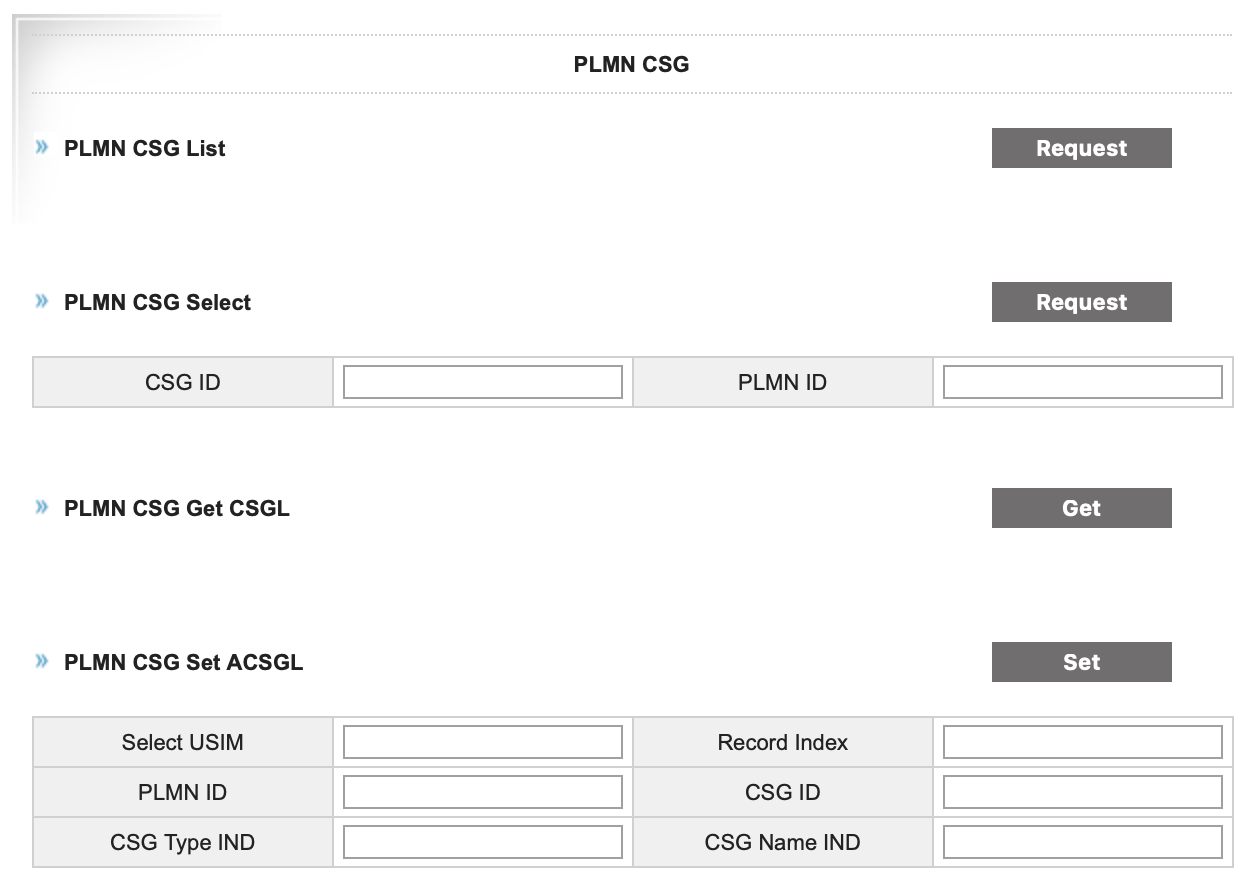
Task: Focus the PLMN ID field in Set ACSGL
Action: [483, 792]
